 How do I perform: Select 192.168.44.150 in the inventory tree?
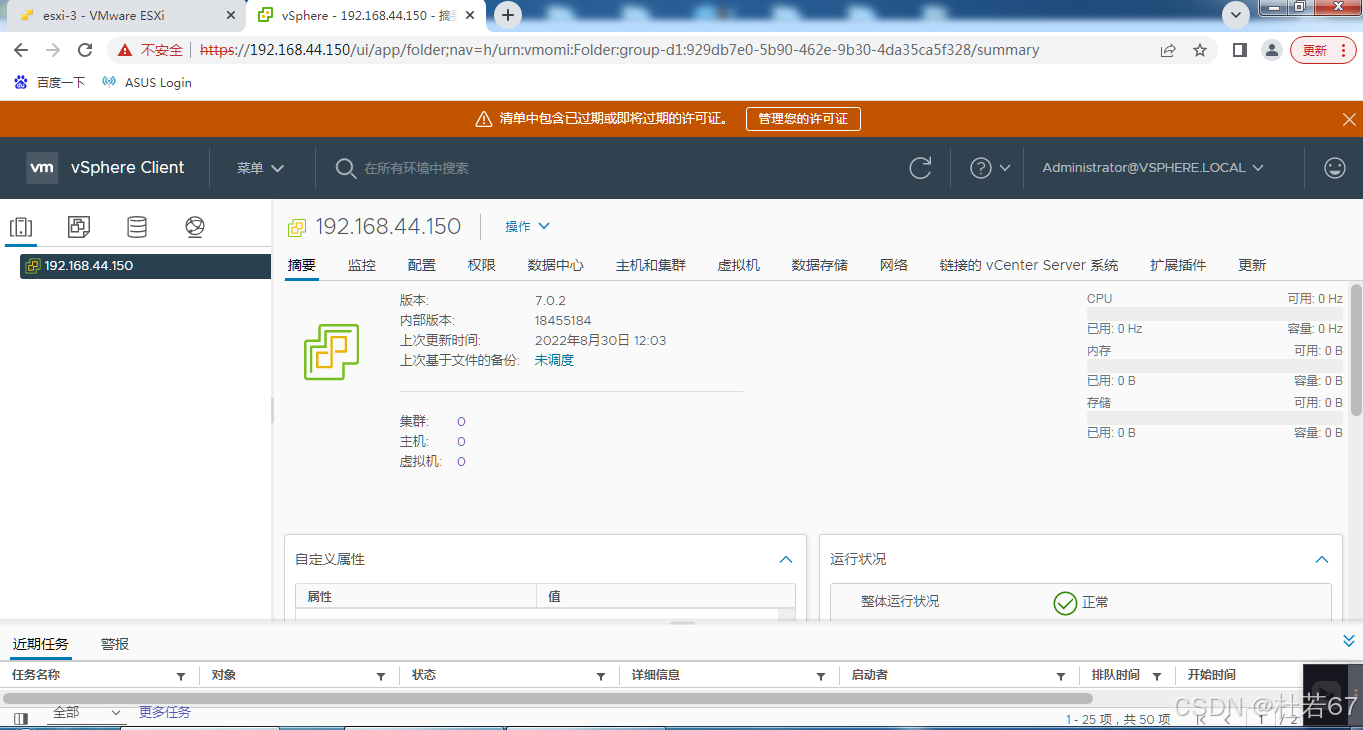[145, 266]
